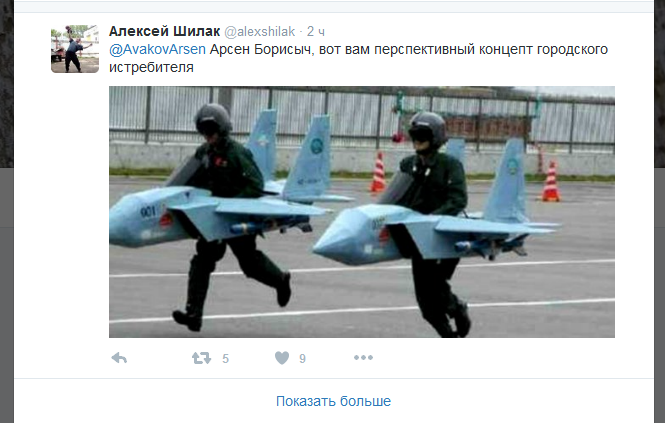This screenshot has height=423, width=665.
Task: Dismiss the view via the dark right-side overlay
Action: pyautogui.click(x=659, y=212)
